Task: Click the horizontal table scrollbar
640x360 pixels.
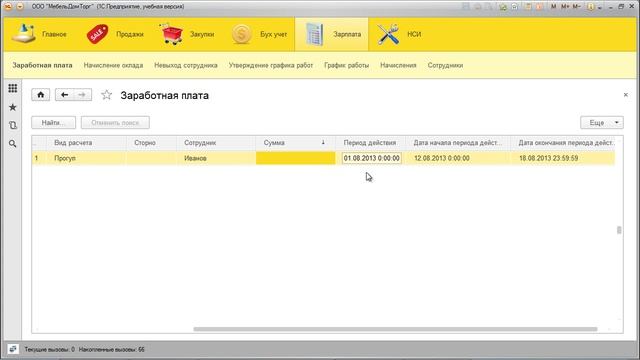Action: tap(395, 329)
